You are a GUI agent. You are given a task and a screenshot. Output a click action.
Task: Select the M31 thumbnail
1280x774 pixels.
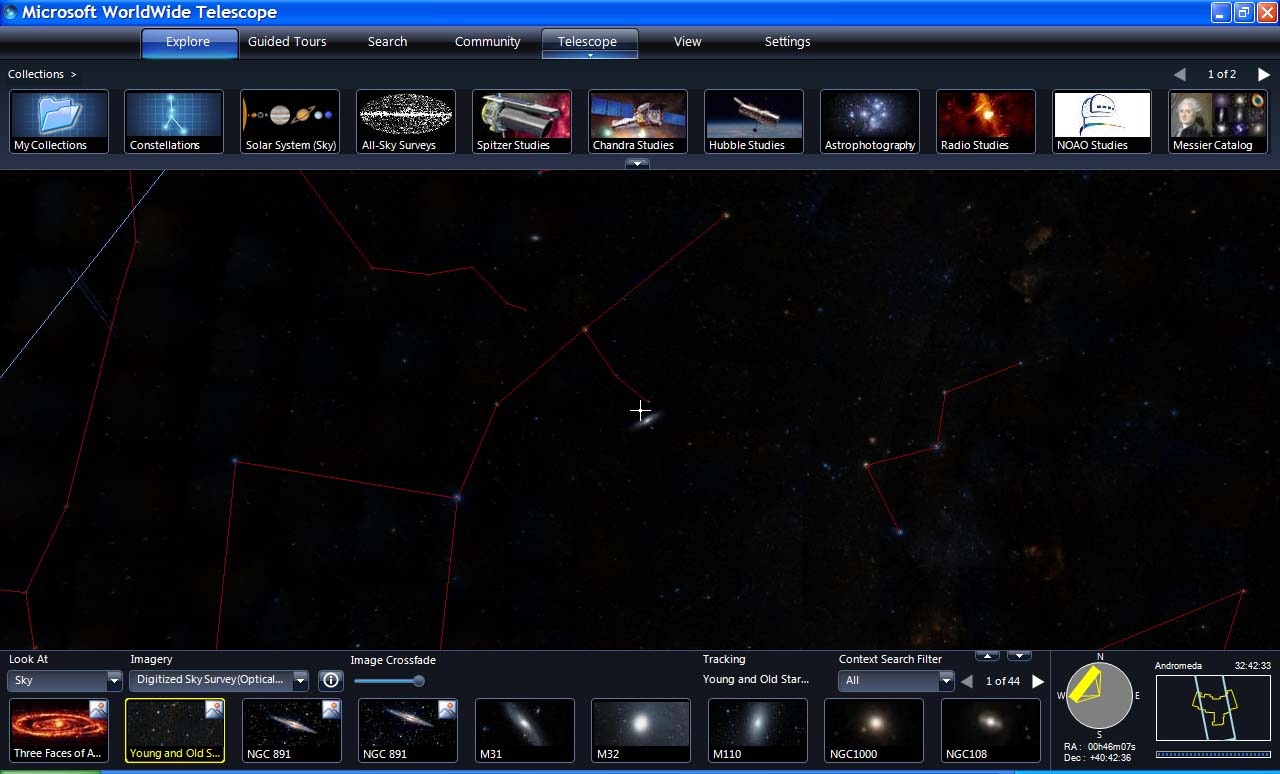[525, 730]
